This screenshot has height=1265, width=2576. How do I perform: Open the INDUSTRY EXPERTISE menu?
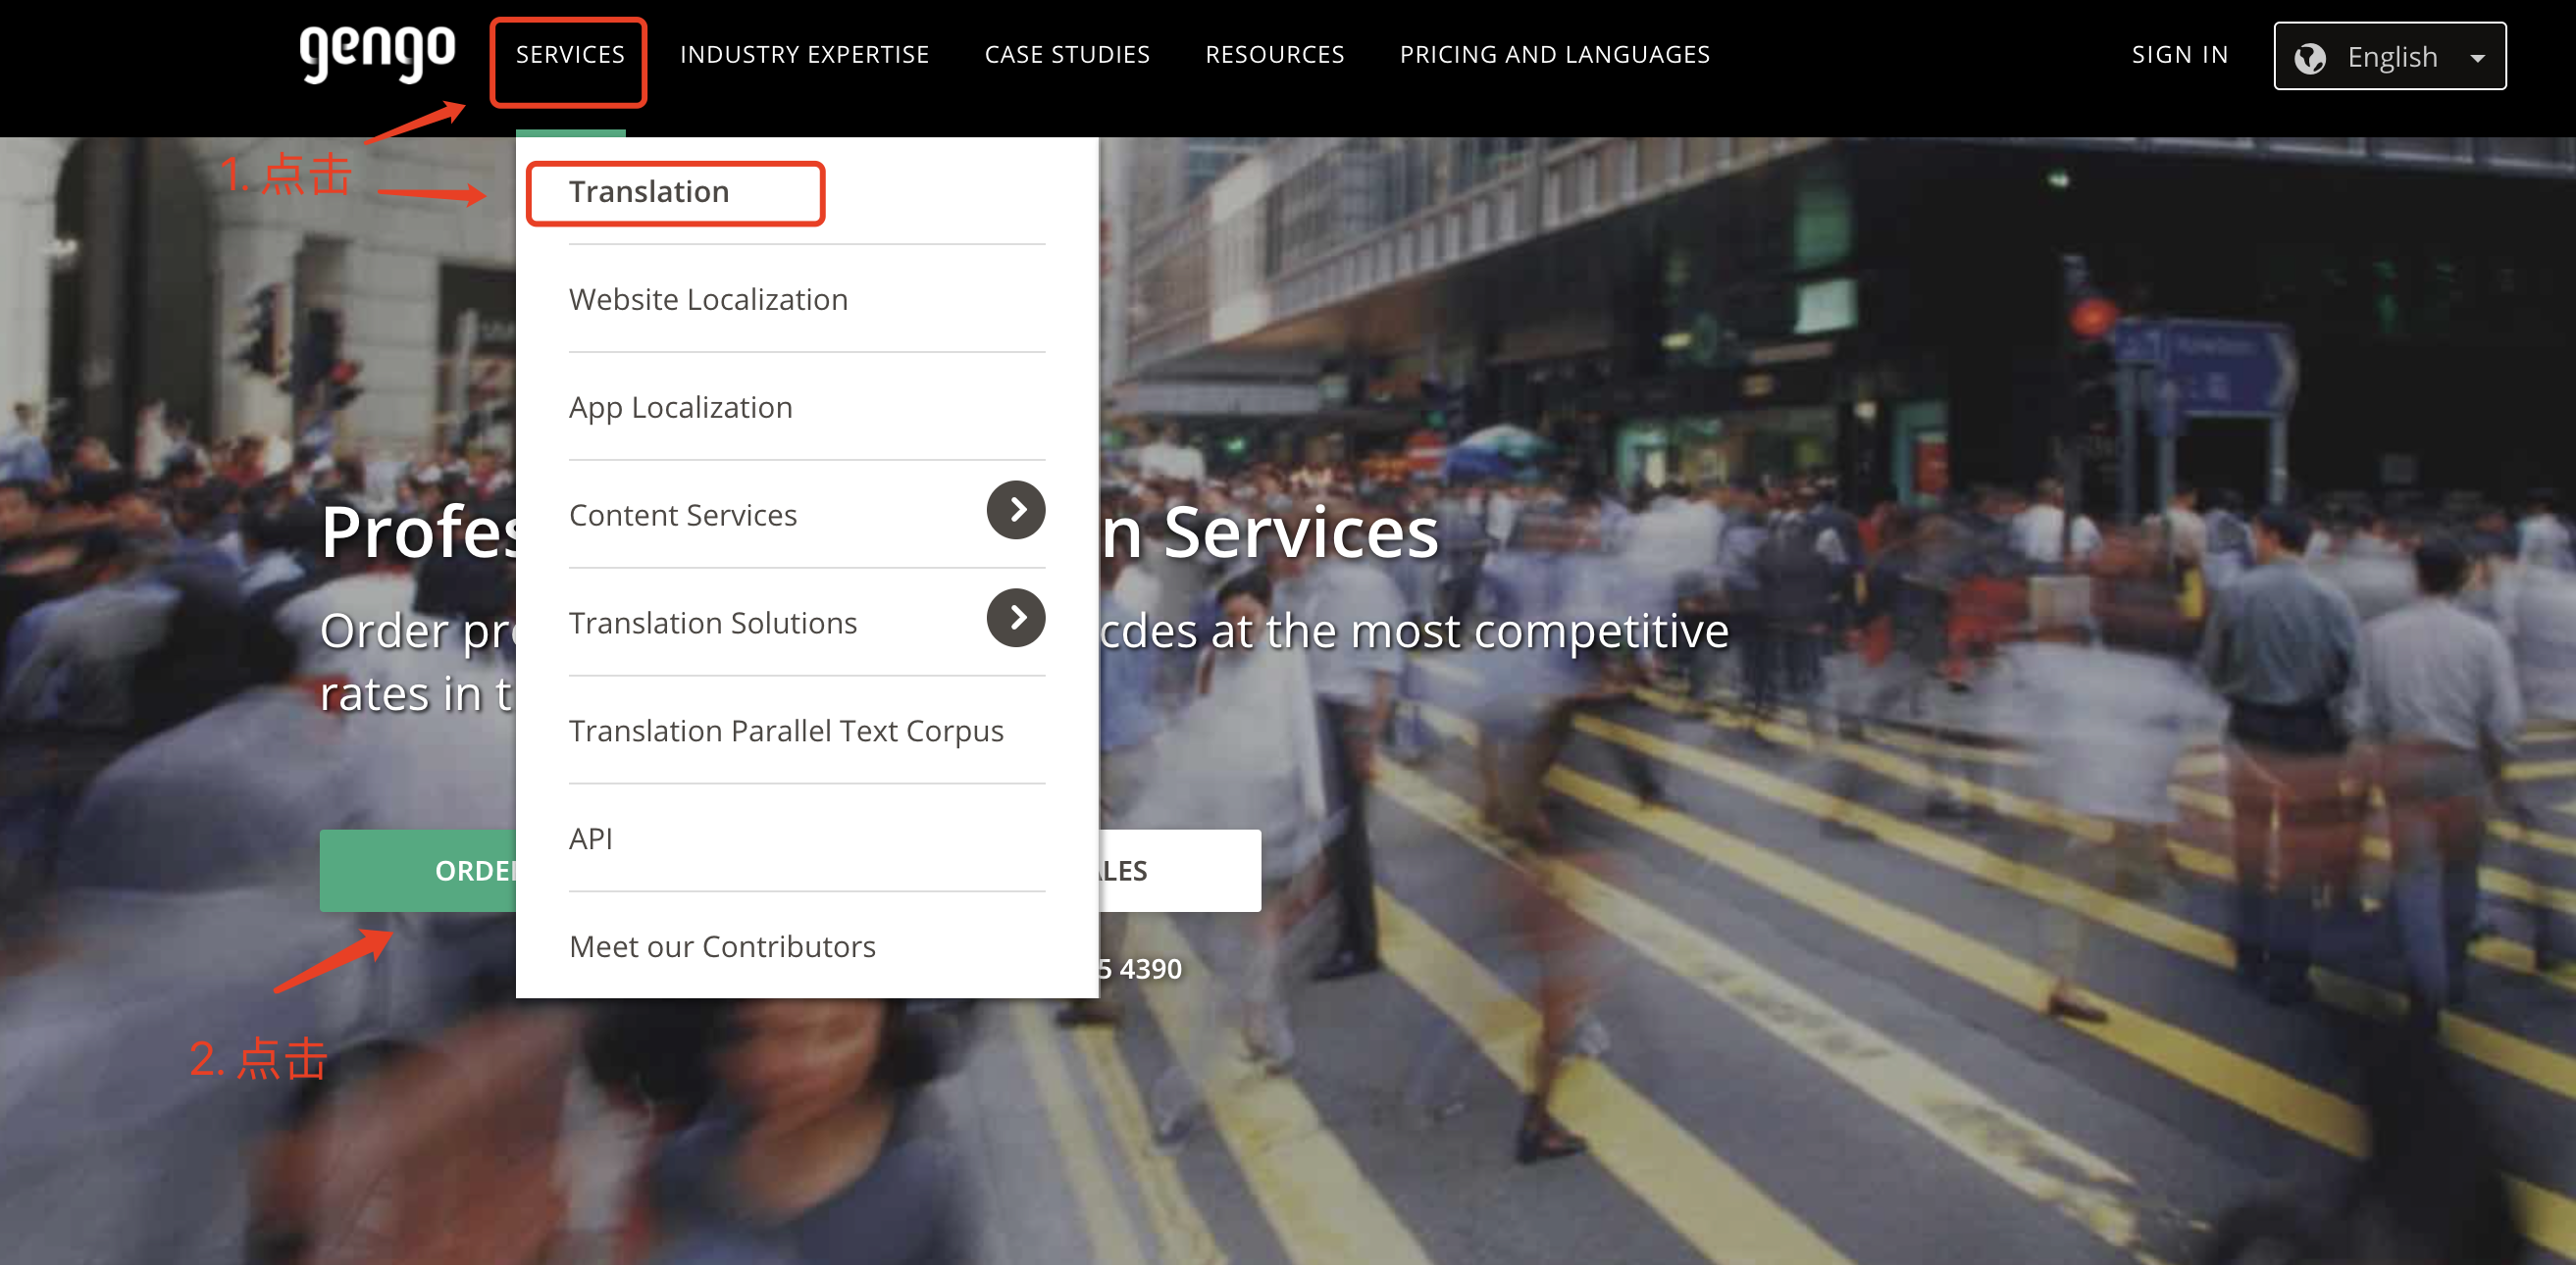tap(805, 55)
